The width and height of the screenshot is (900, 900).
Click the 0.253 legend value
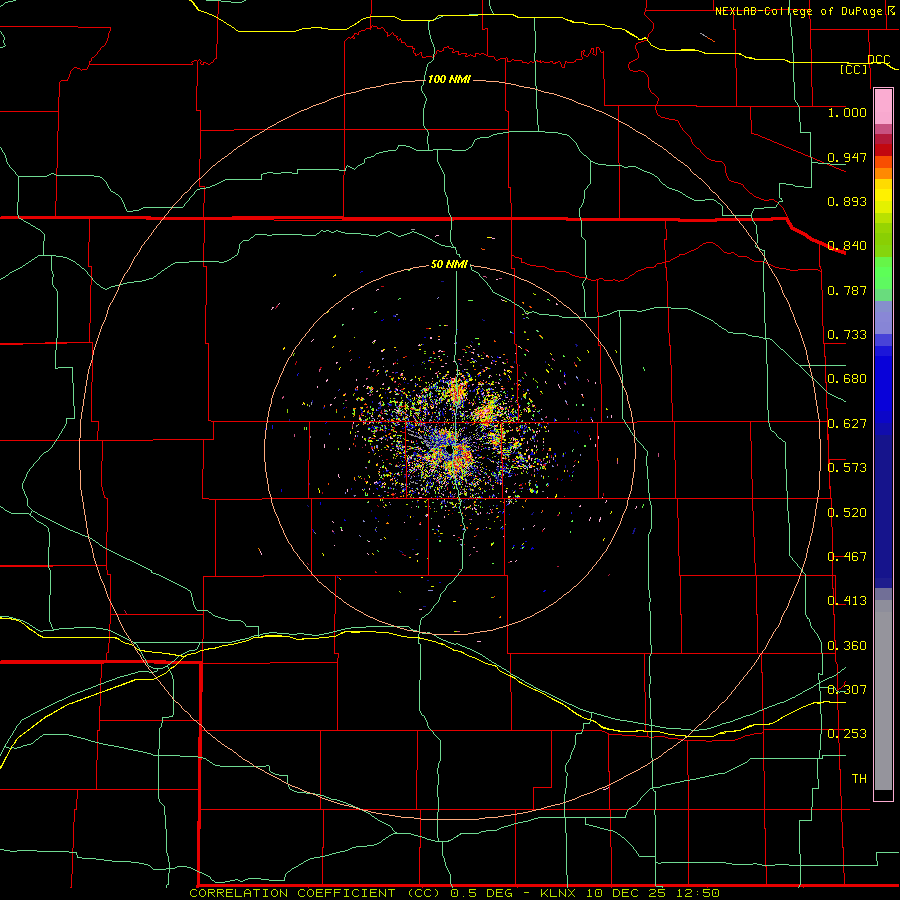[x=847, y=734]
